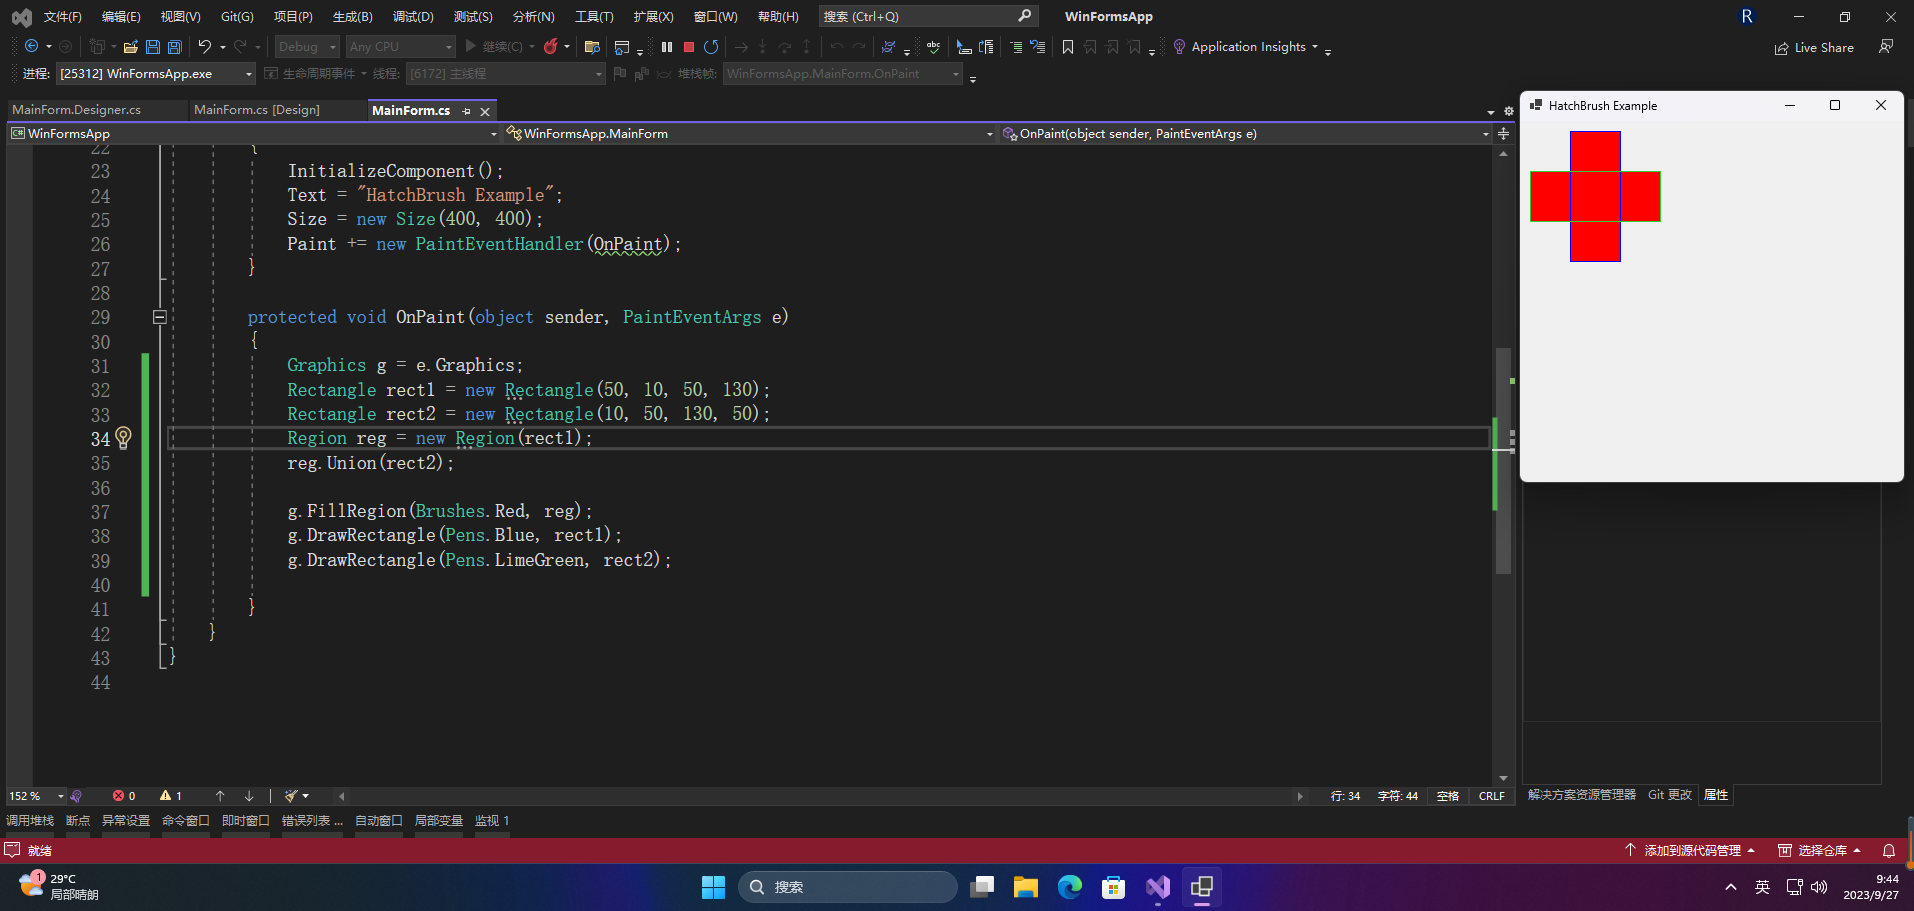Click the warning count indicator showing 1
This screenshot has width=1914, height=911.
(171, 796)
